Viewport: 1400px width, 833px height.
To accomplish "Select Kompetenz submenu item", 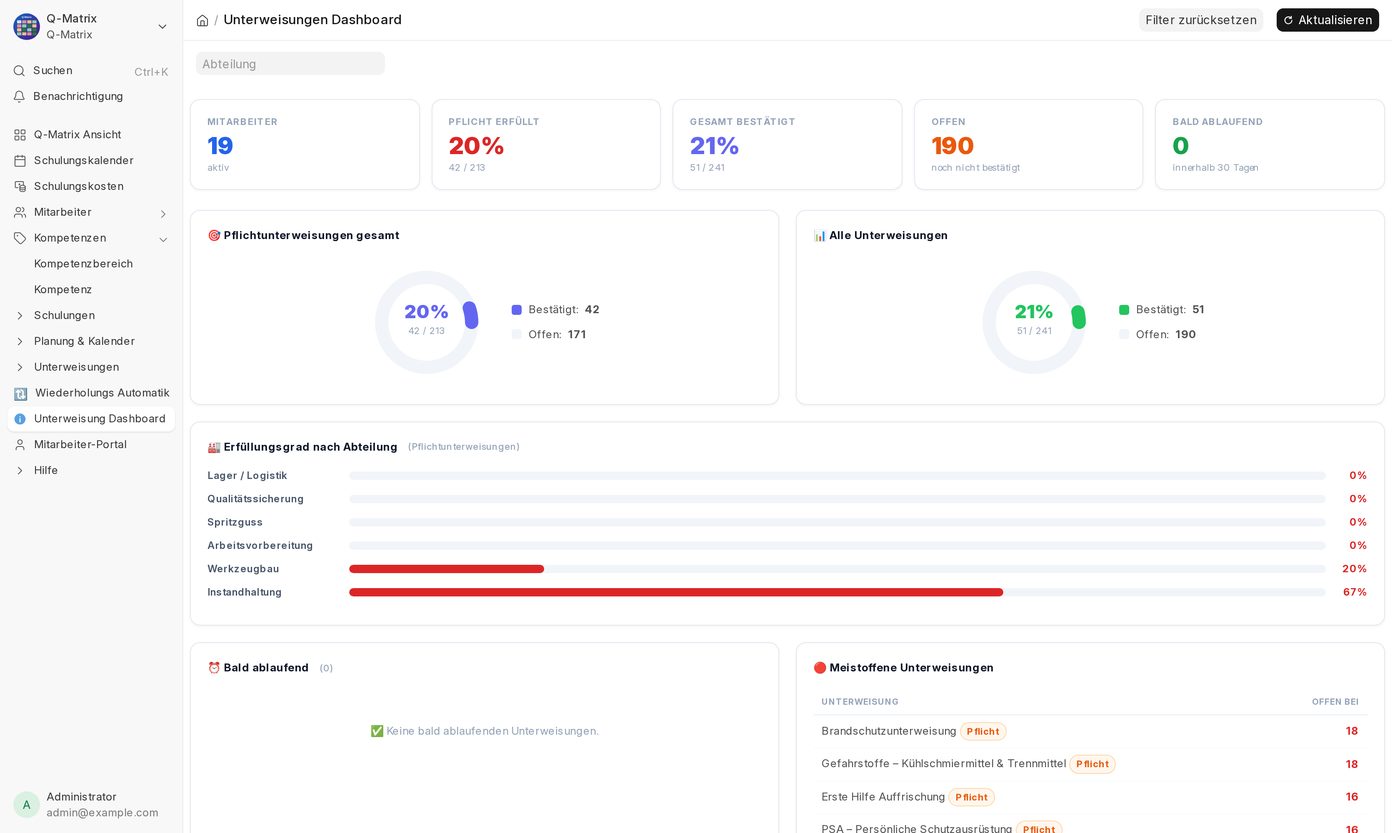I will [91, 290].
